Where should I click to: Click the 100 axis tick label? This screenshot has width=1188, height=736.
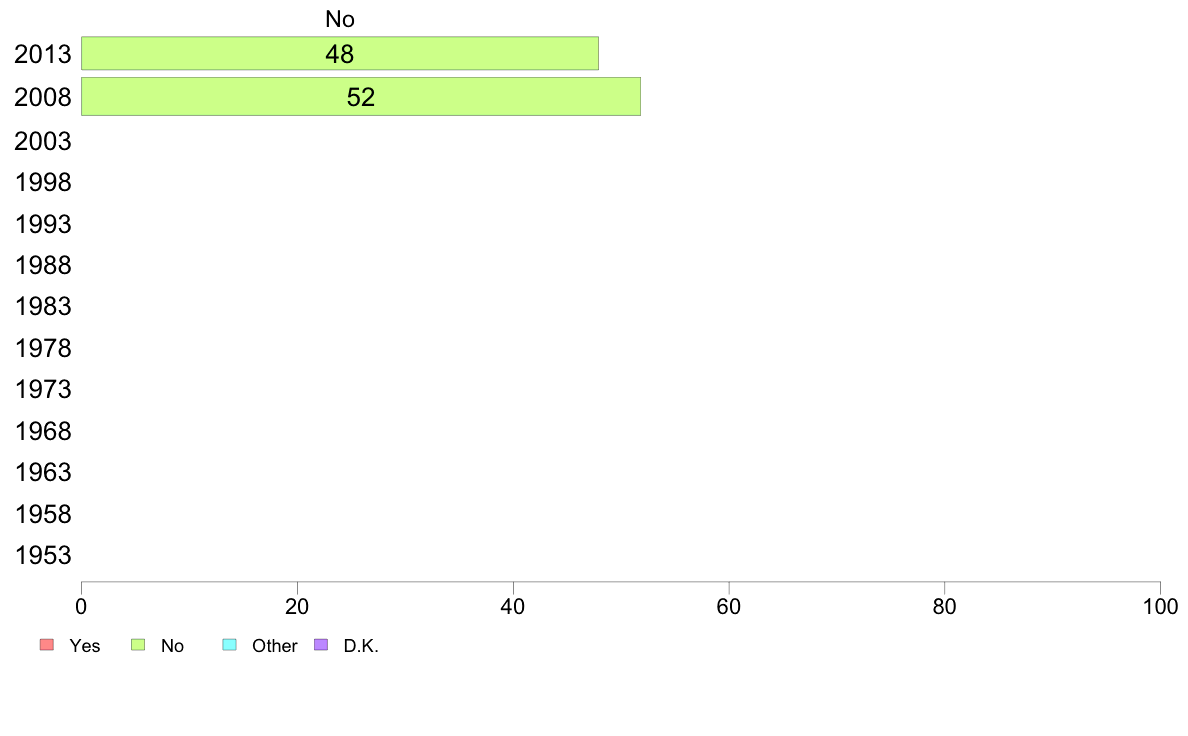point(1160,606)
